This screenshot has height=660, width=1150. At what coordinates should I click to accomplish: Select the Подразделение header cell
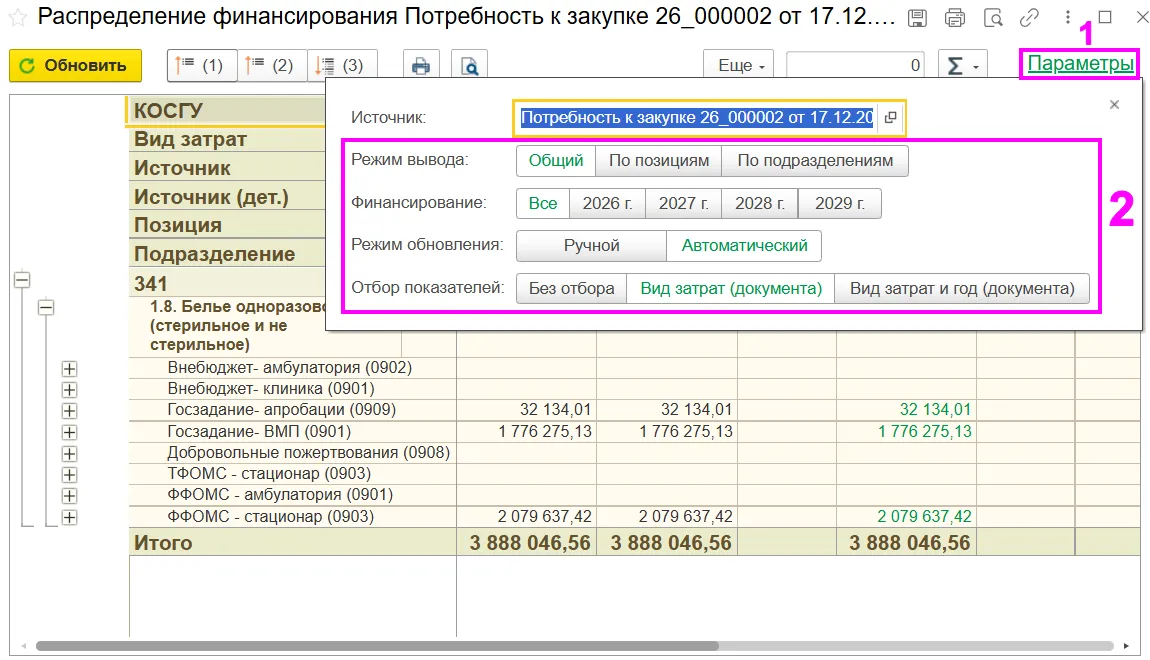pos(227,254)
